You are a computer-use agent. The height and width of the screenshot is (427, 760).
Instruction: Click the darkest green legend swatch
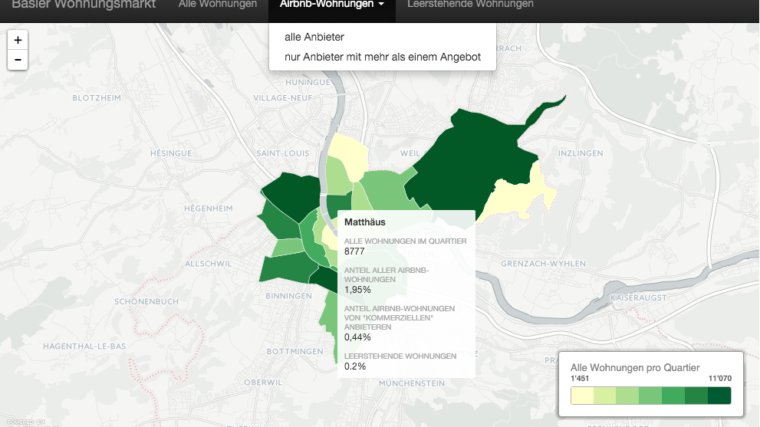[x=719, y=396]
